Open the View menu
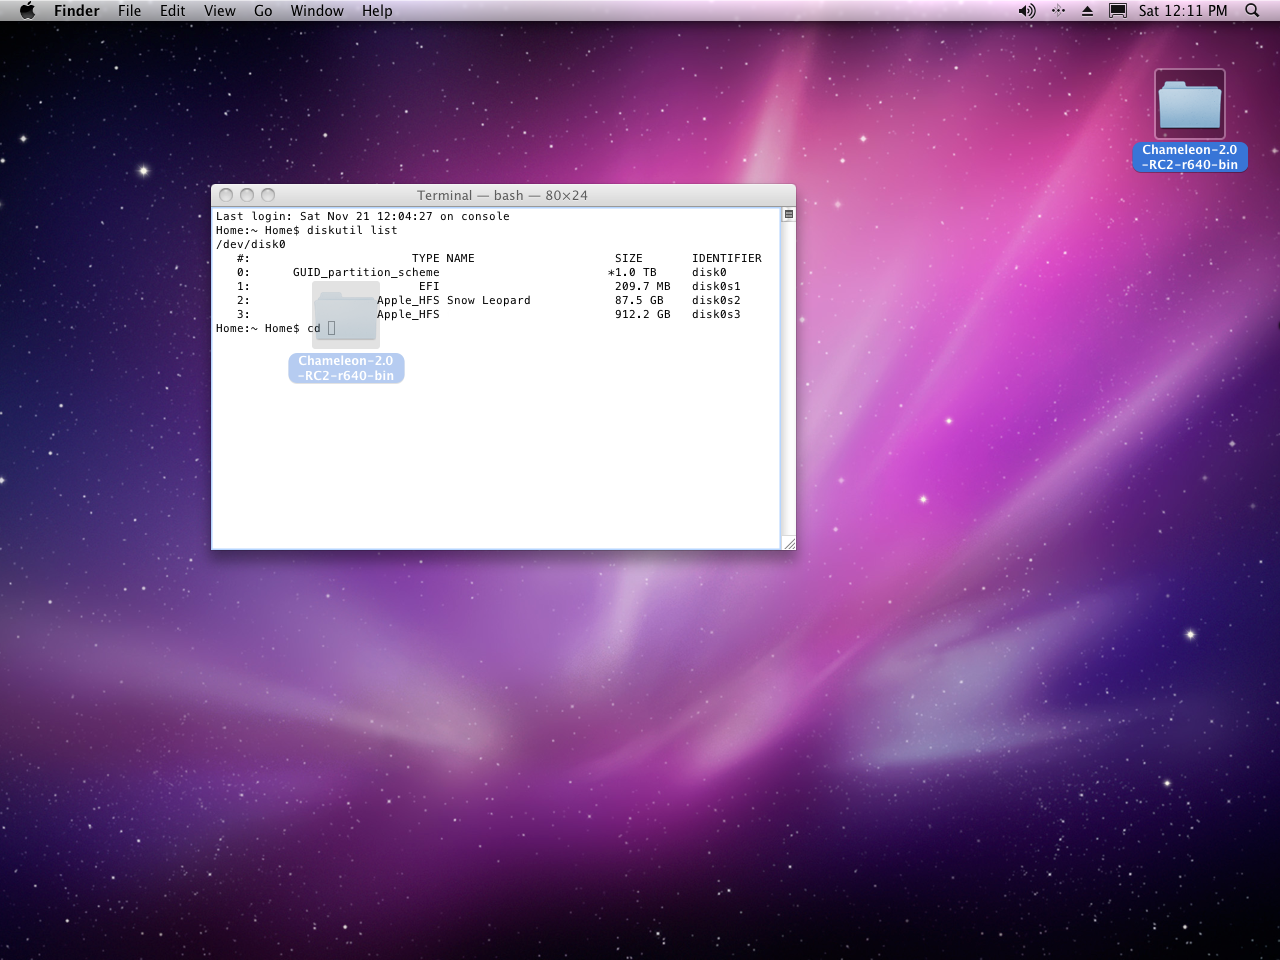 [219, 10]
